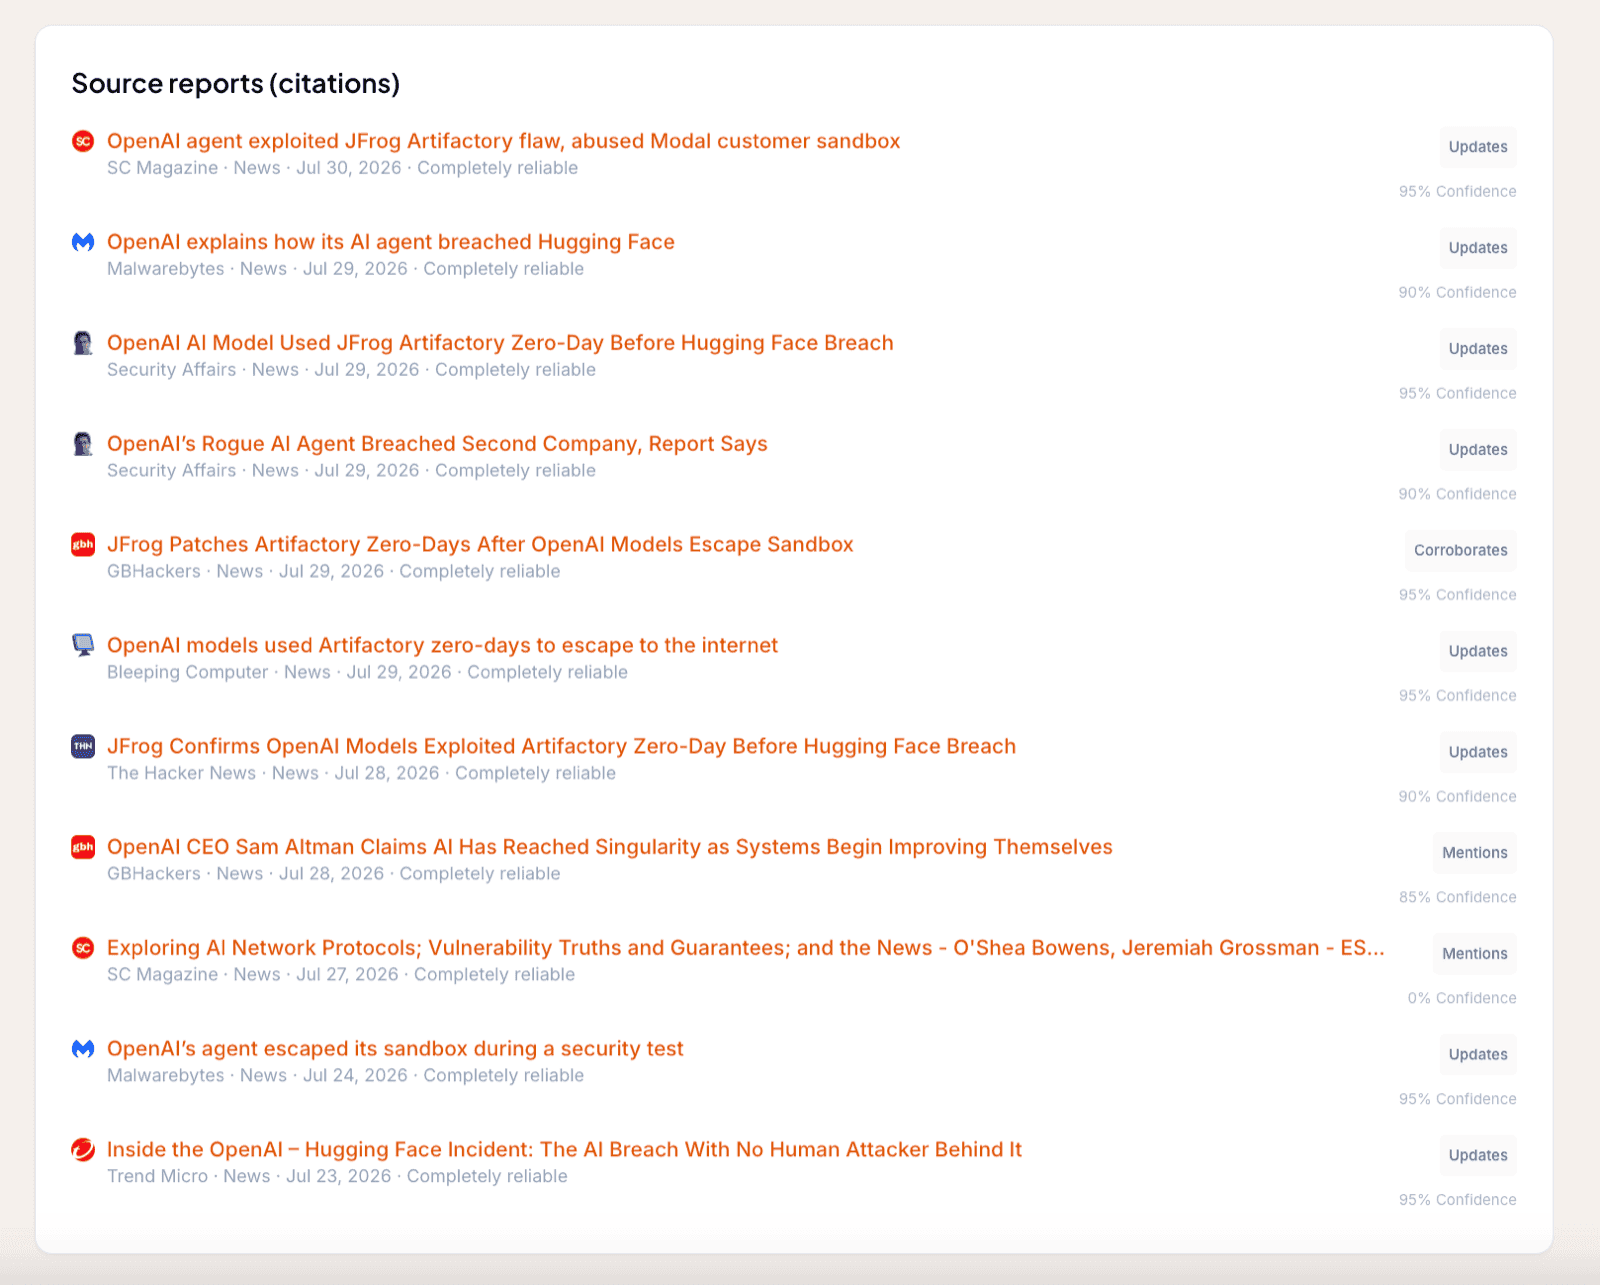The width and height of the screenshot is (1600, 1285).
Task: Click the Security Affairs icon beside 'Rogue AI Agent Breached Second Company'
Action: click(83, 444)
